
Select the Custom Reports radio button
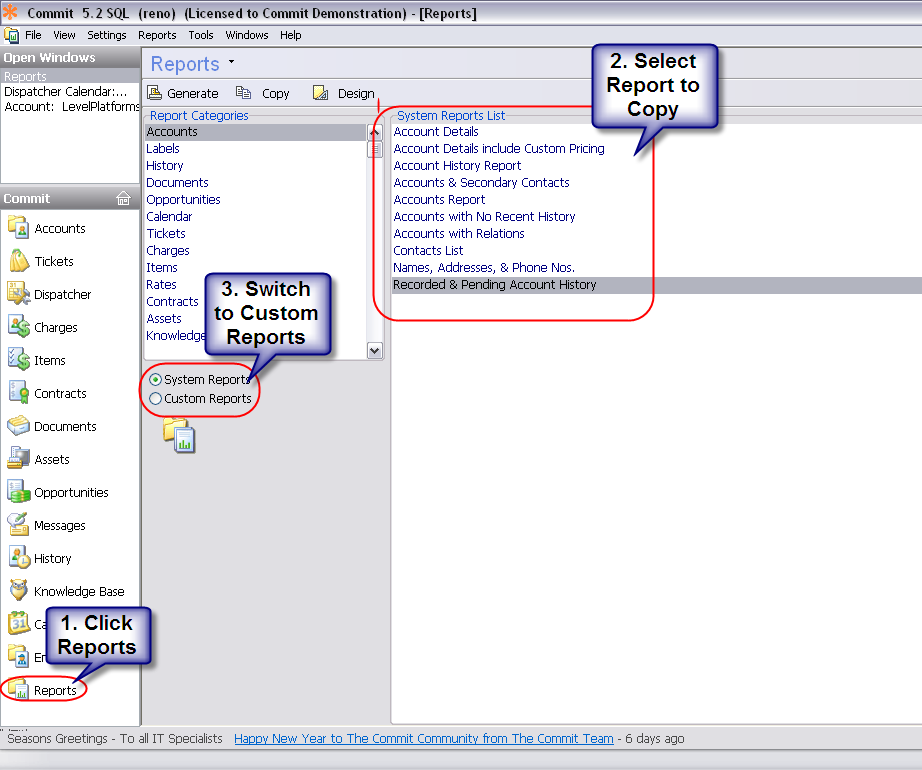tap(155, 399)
